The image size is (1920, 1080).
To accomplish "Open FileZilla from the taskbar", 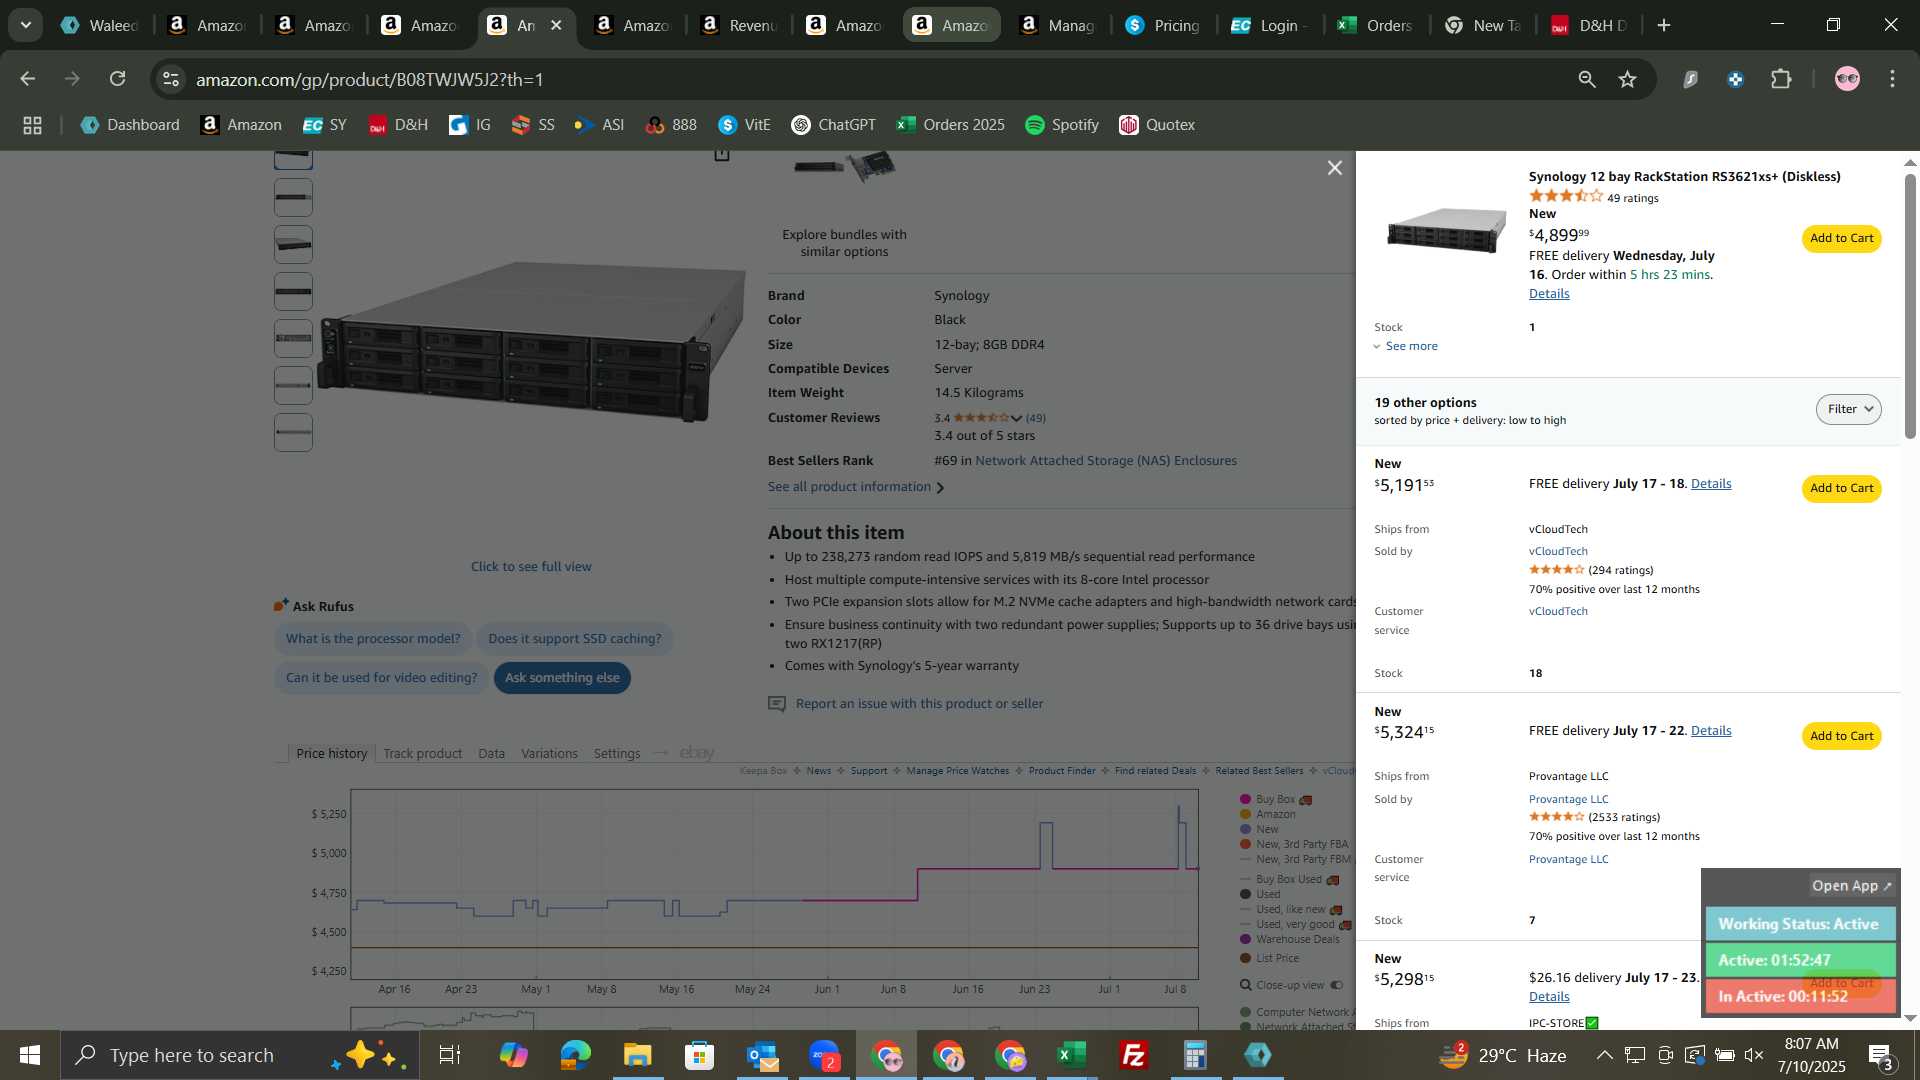I will coord(1133,1055).
